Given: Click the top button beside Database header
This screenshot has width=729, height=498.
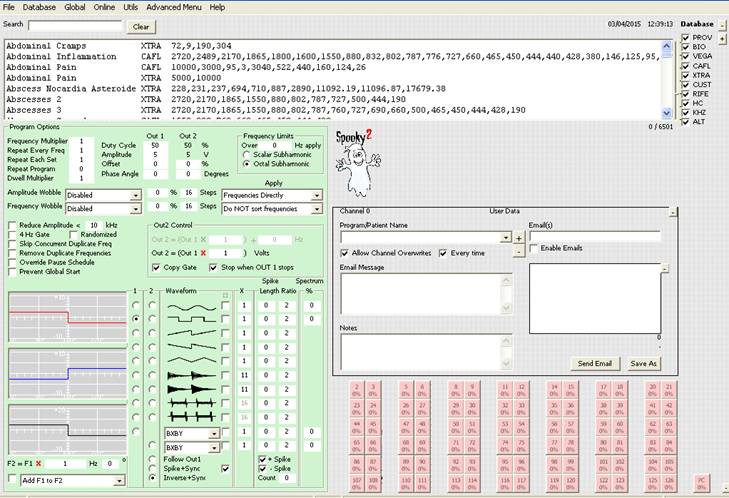Looking at the screenshot, I should [722, 25].
